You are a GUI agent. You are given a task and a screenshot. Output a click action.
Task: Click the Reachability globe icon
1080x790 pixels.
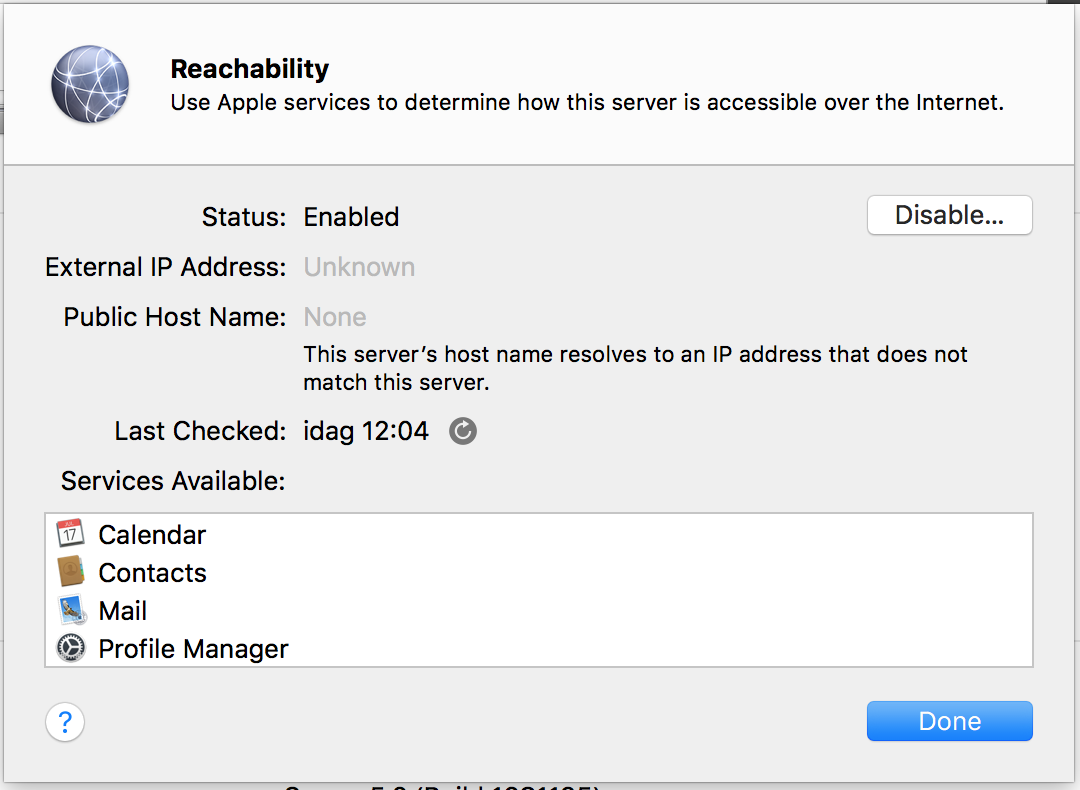pyautogui.click(x=90, y=84)
